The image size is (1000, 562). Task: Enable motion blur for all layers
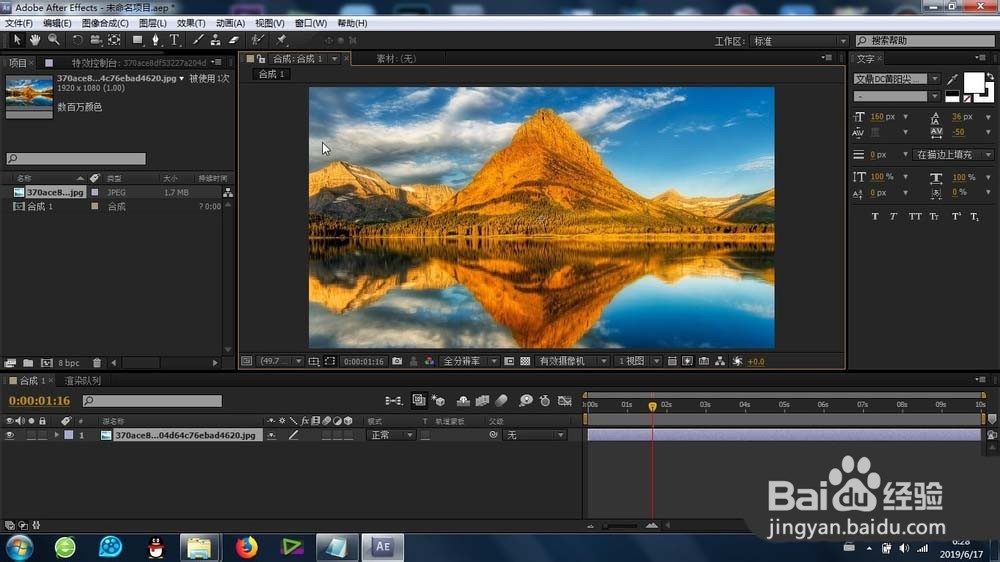(x=501, y=401)
